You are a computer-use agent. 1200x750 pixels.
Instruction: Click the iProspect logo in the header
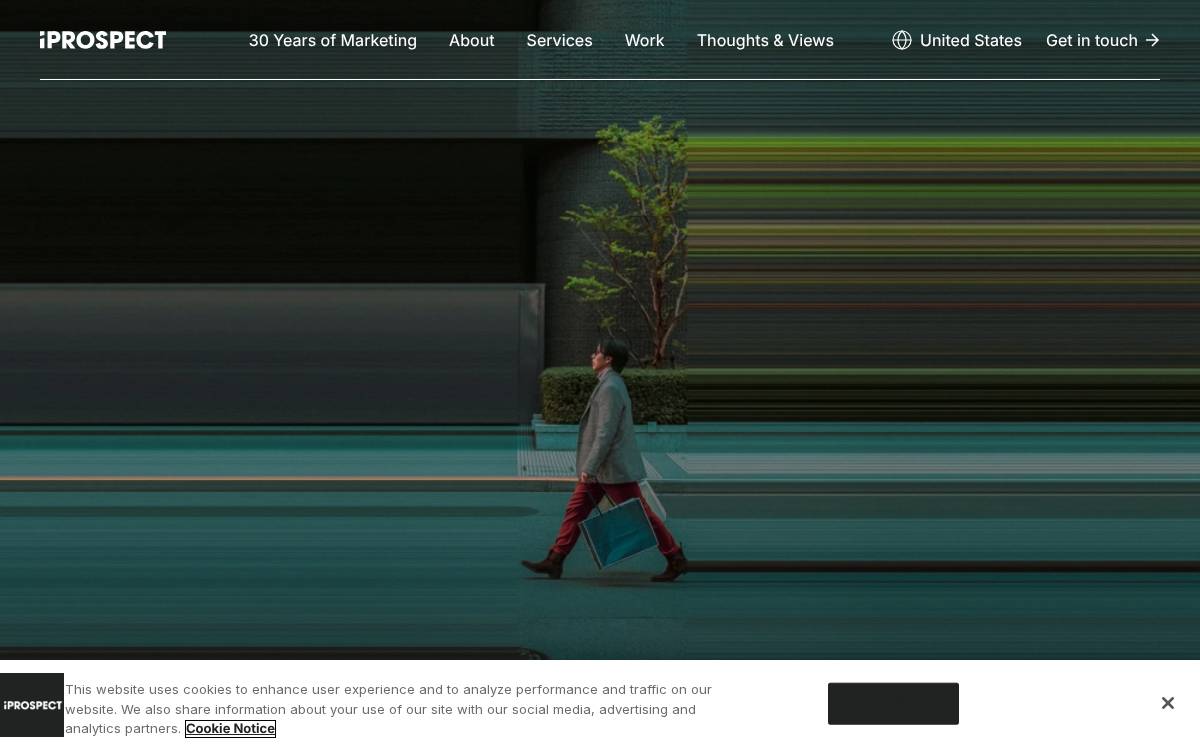pos(103,40)
